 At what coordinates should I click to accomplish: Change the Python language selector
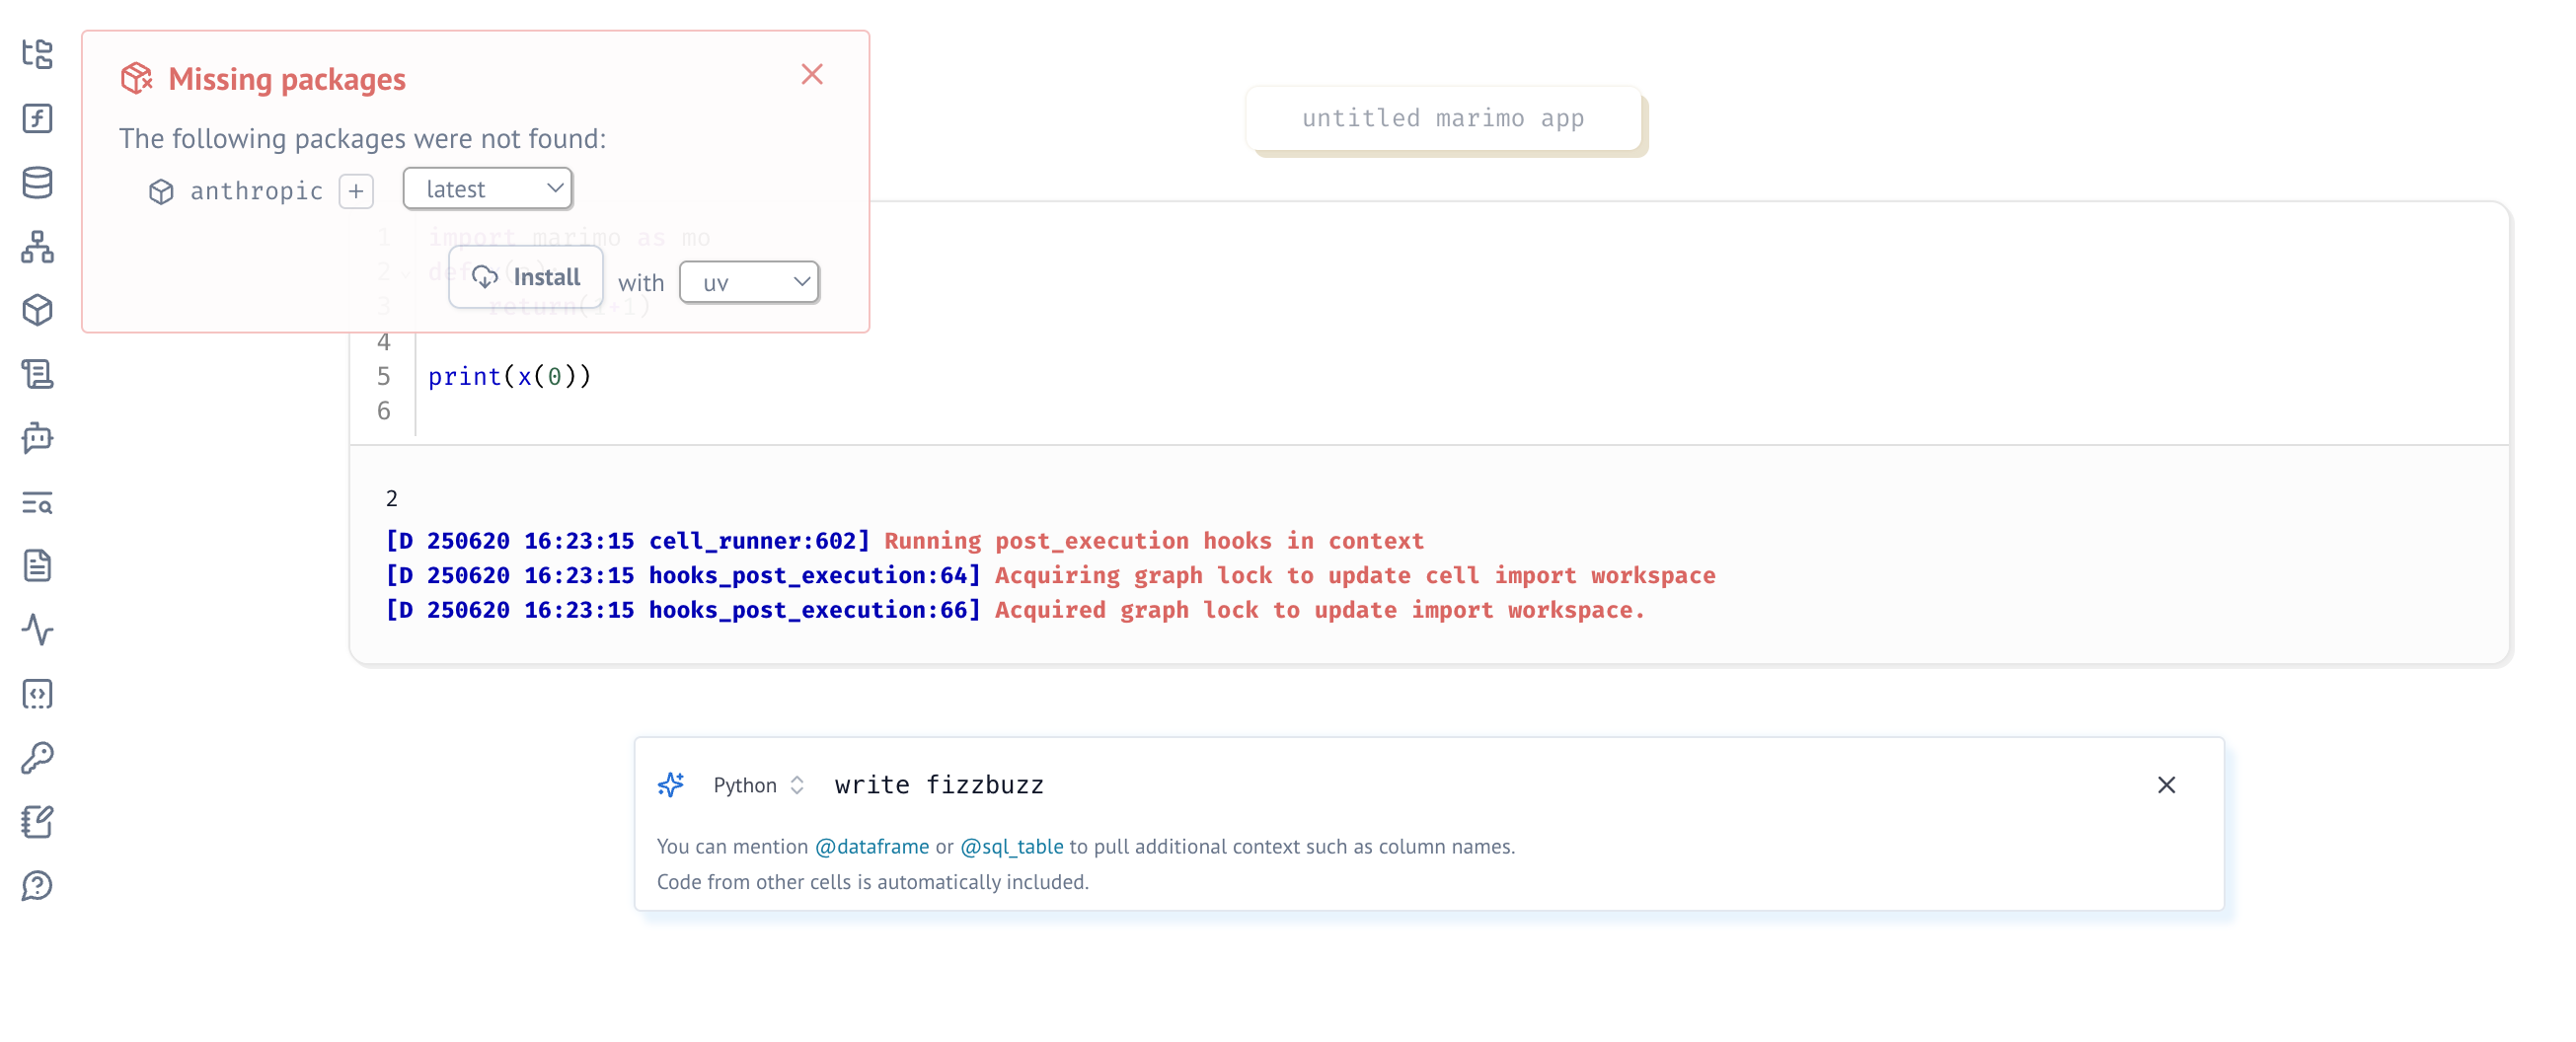click(758, 785)
